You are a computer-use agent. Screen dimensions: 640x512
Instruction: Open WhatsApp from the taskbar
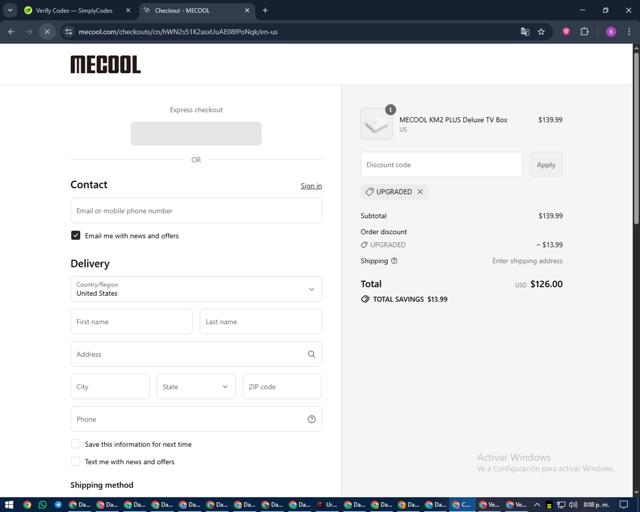pos(42,505)
